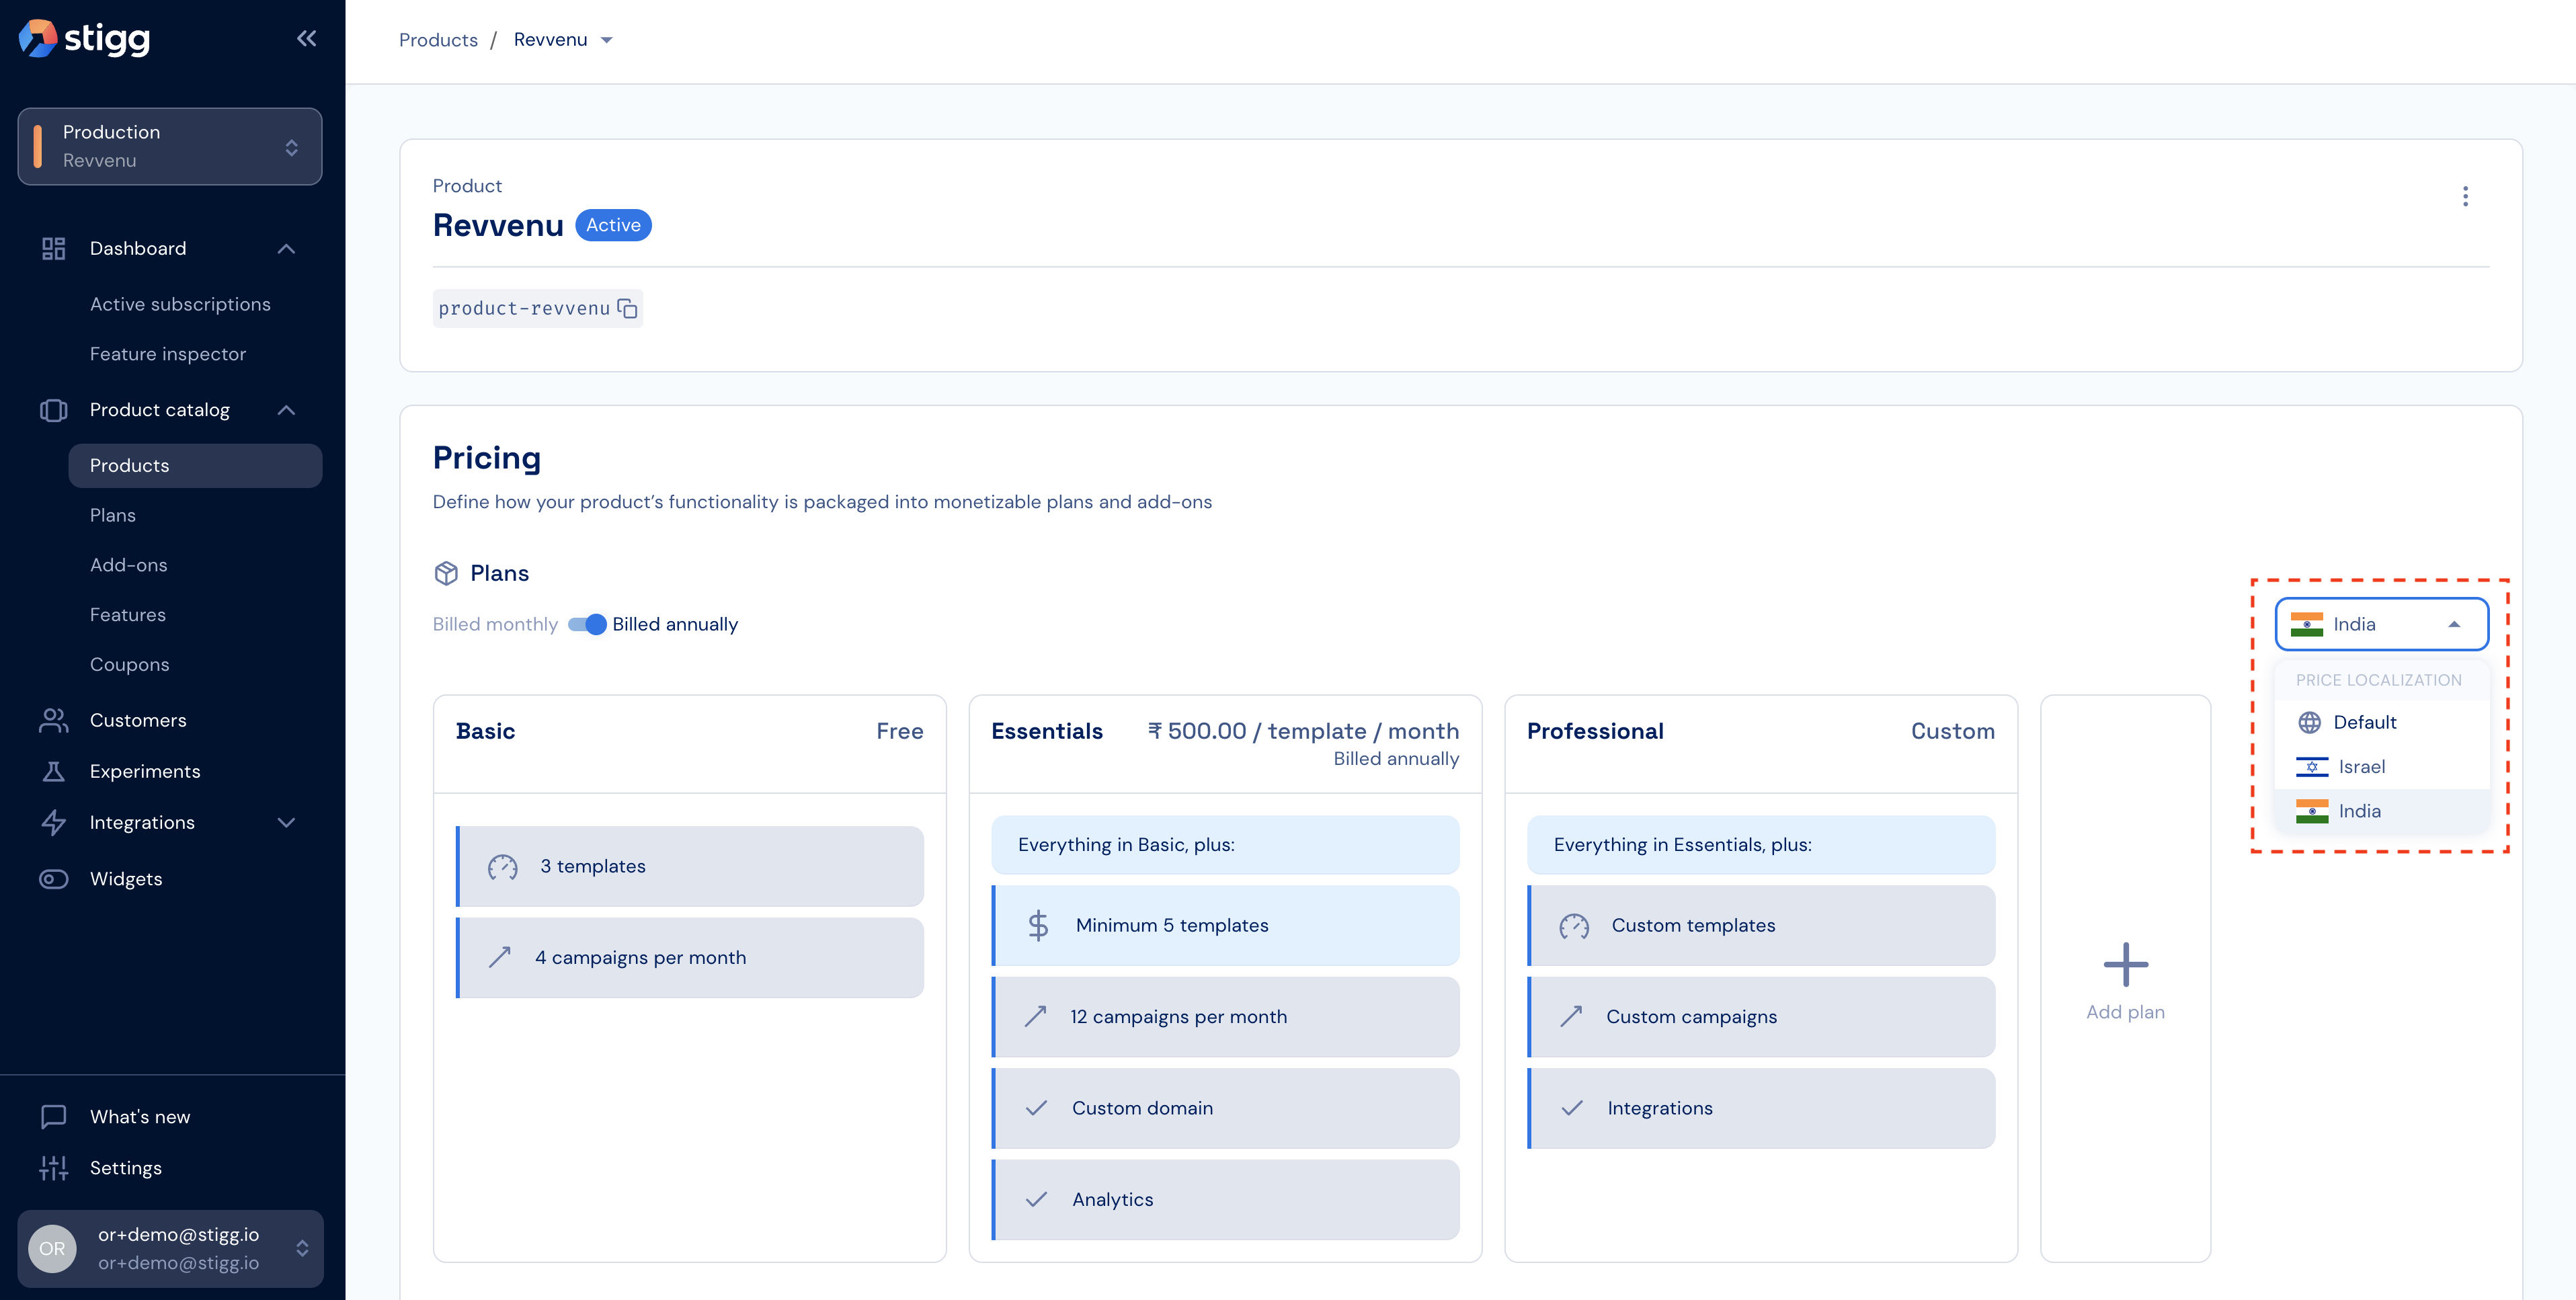
Task: Click the Widgets toggle-shaped icon
Action: 53,879
